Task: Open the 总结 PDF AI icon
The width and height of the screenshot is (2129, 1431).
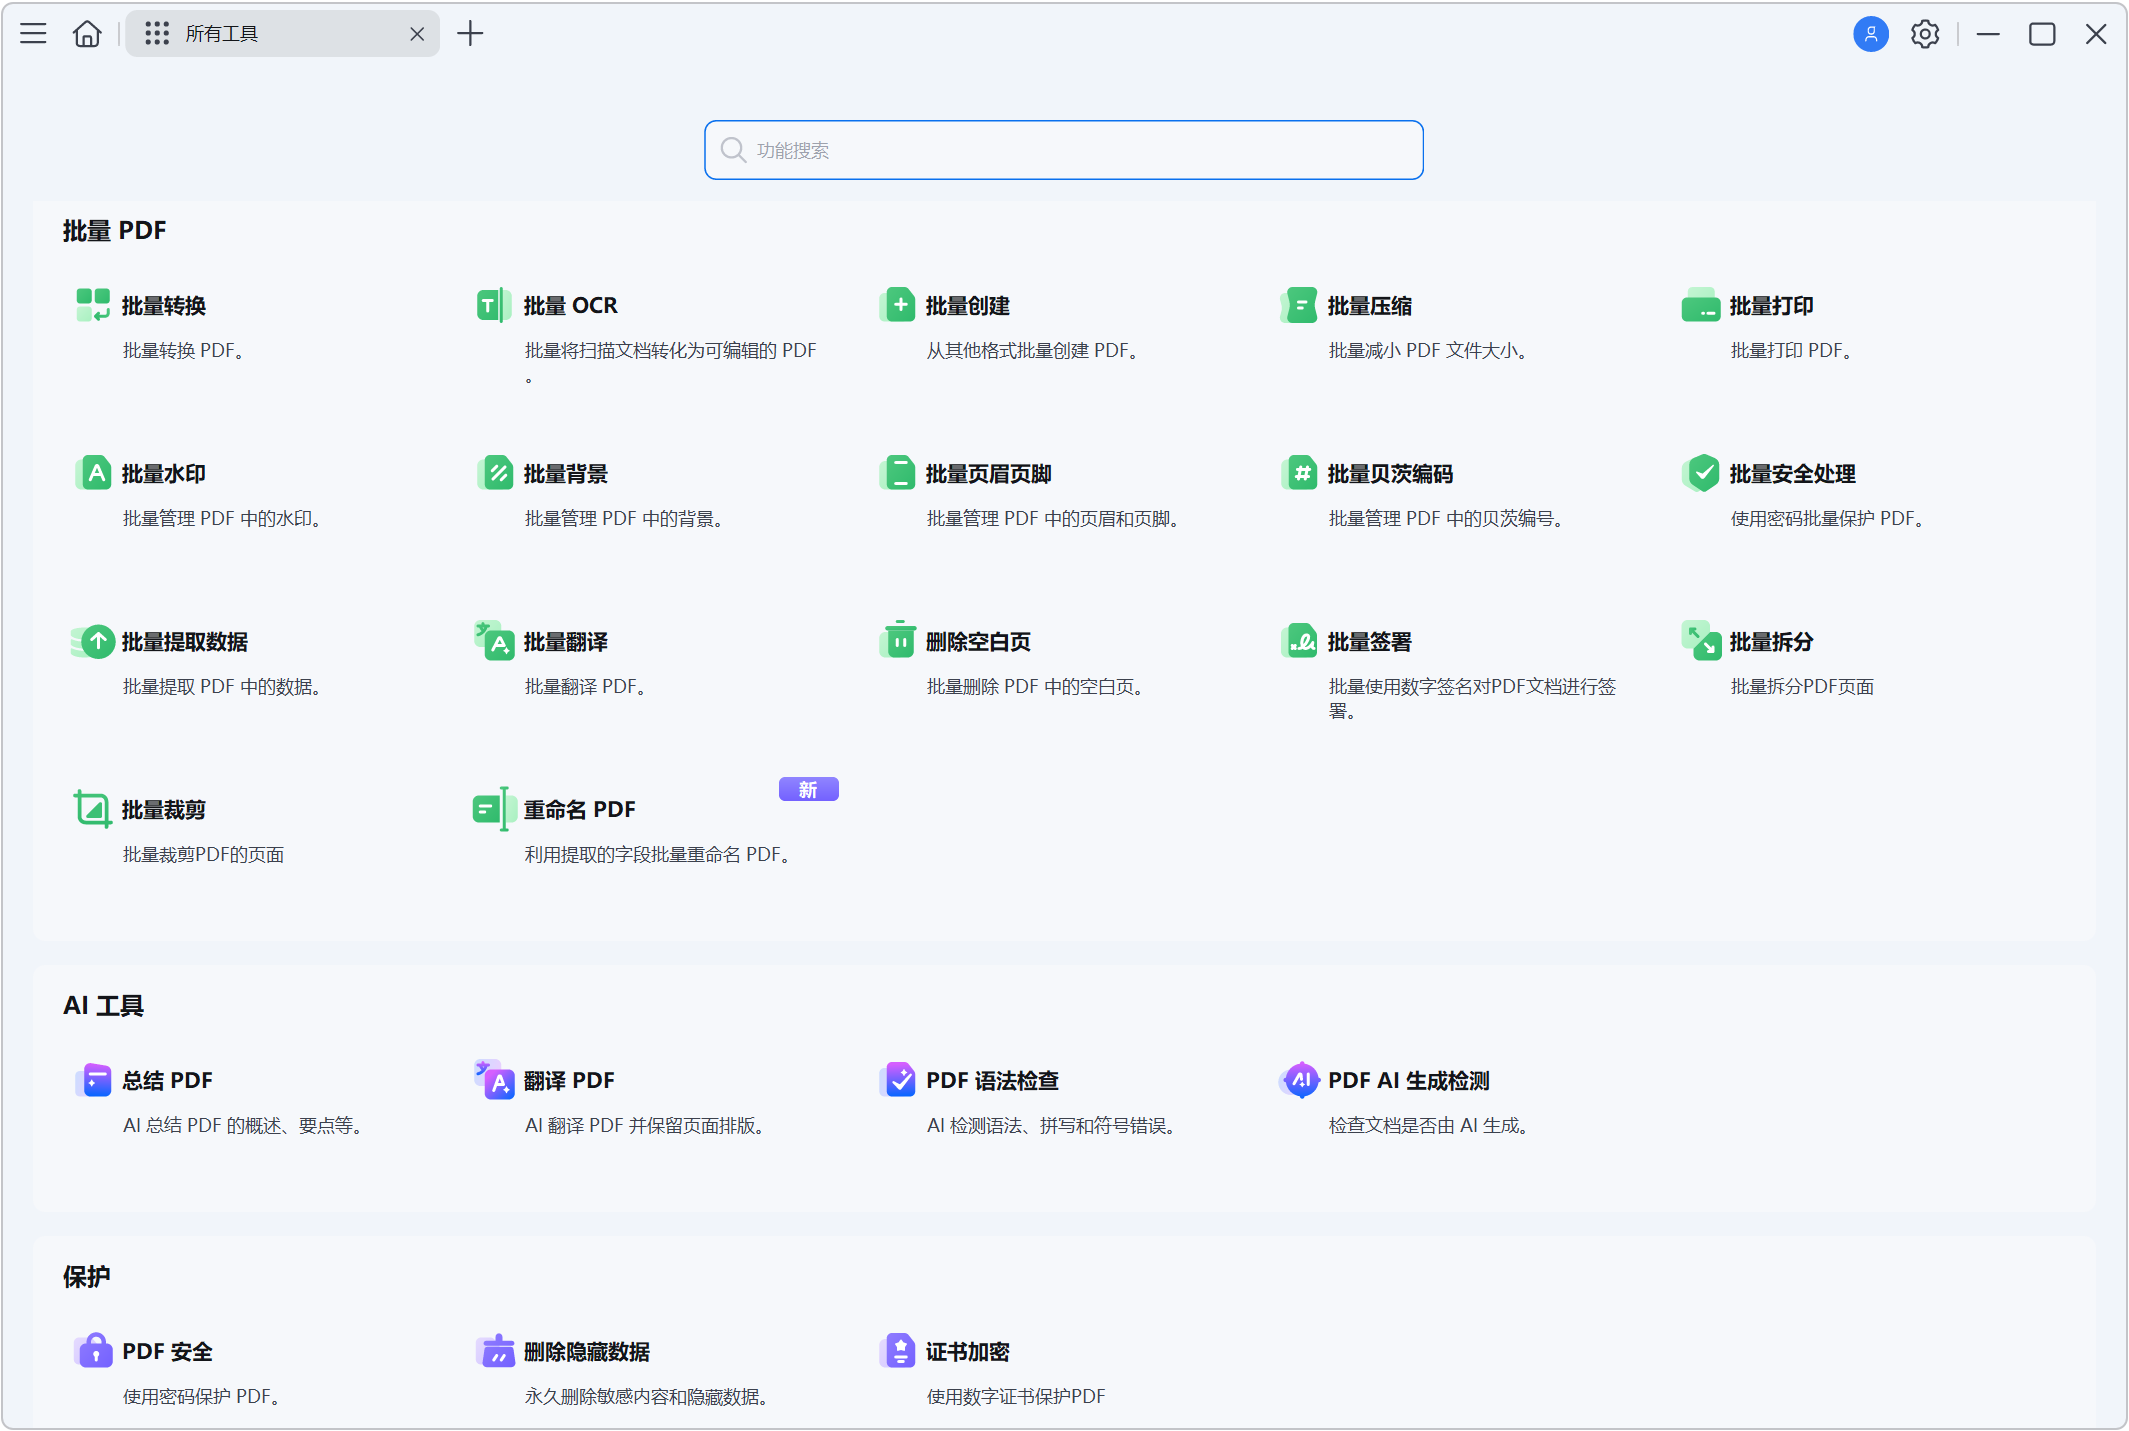Action: click(94, 1080)
